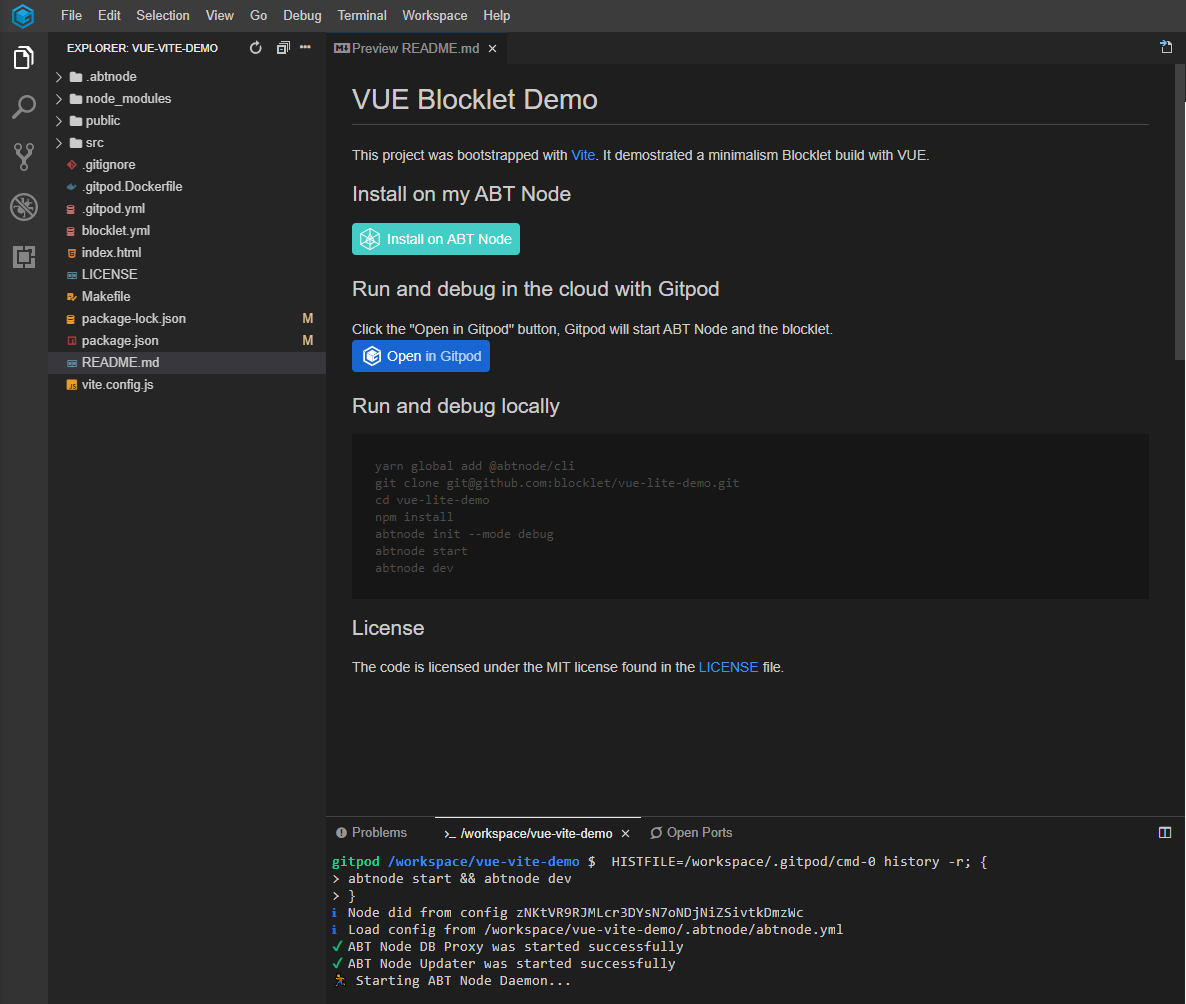
Task: Open package.json in the file tree
Action: (120, 341)
